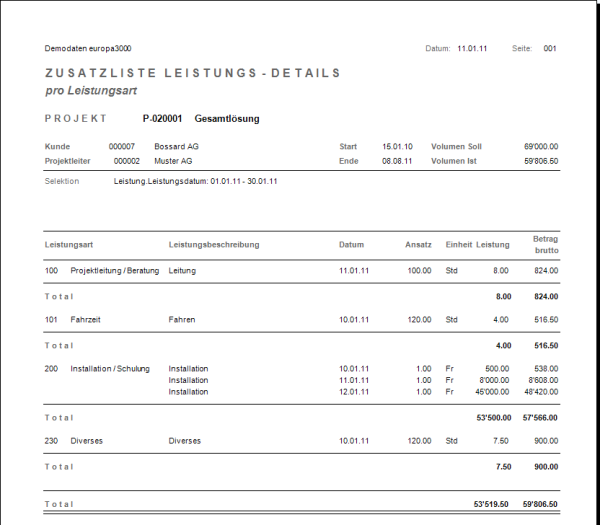This screenshot has height=525, width=600.
Task: Click page number '001'
Action: (550, 49)
